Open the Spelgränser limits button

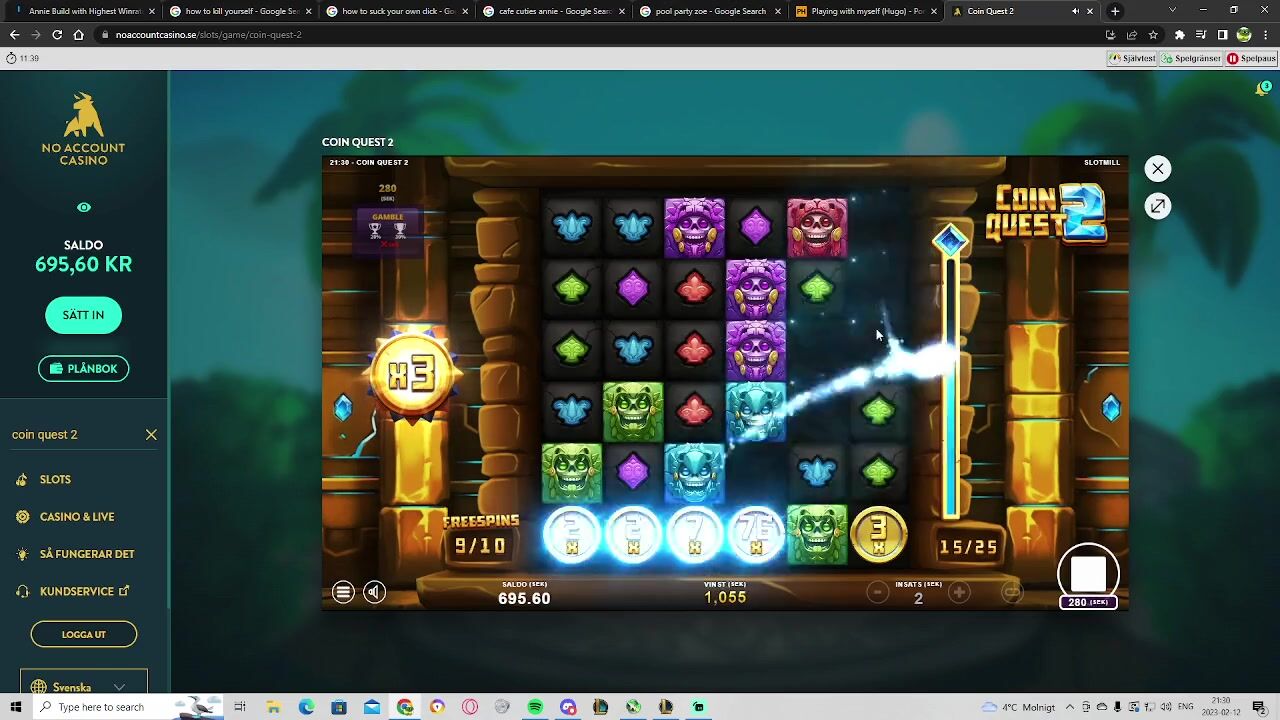pyautogui.click(x=1191, y=58)
